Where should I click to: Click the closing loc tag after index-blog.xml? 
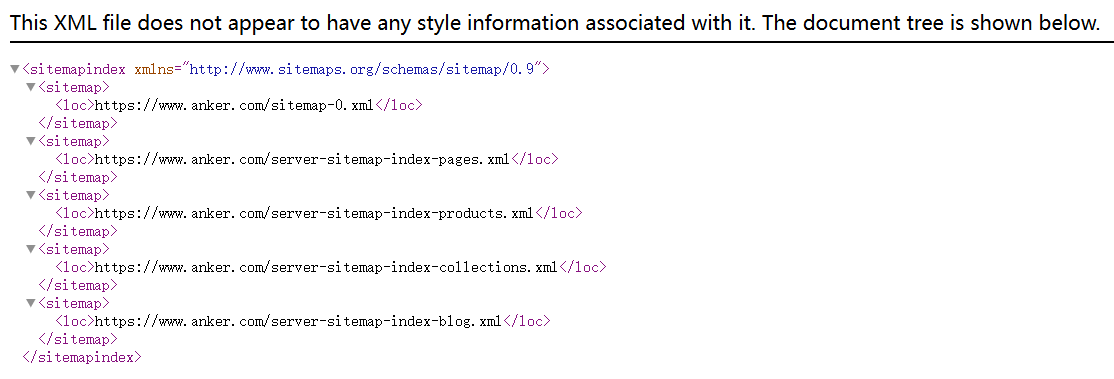coord(526,321)
